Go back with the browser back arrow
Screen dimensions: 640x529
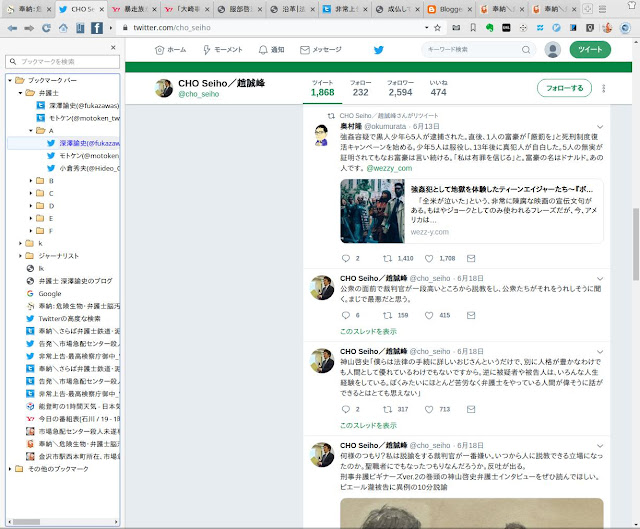point(12,28)
